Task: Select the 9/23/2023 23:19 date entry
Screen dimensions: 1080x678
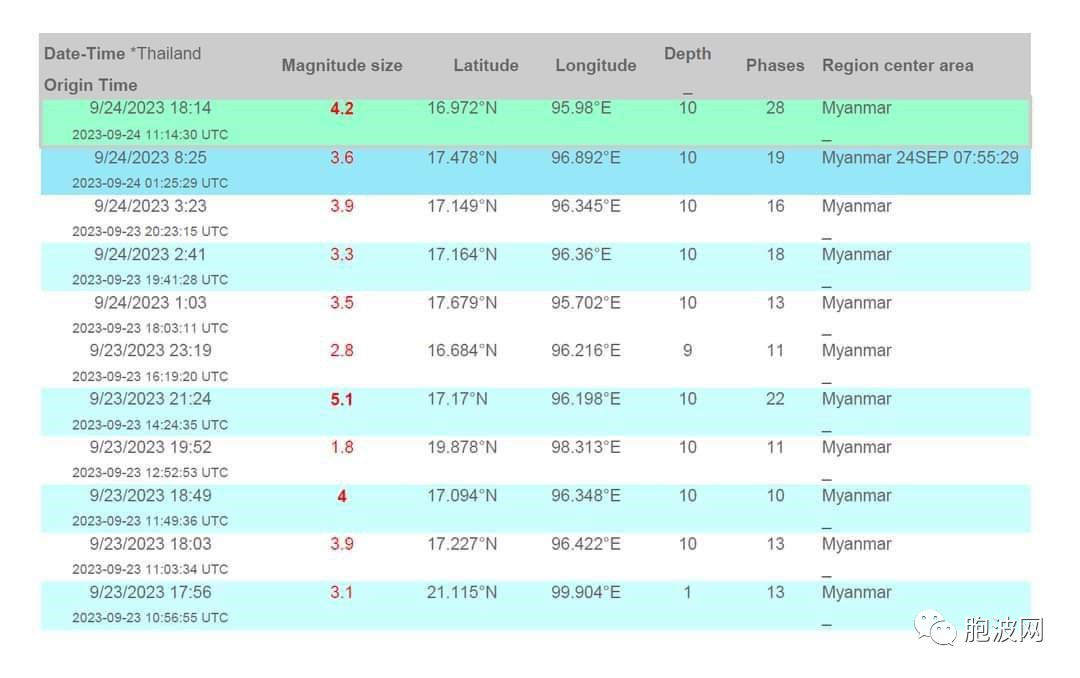Action: pyautogui.click(x=150, y=351)
